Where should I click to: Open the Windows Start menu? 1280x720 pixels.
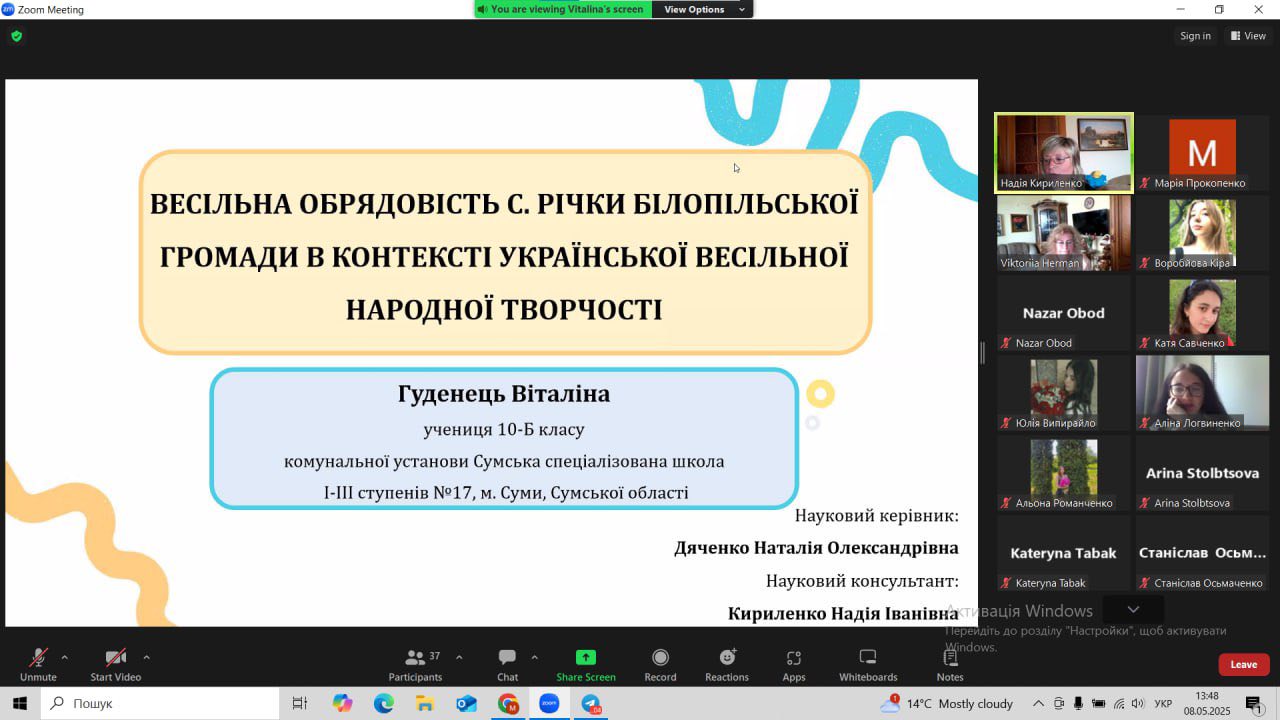(x=19, y=704)
